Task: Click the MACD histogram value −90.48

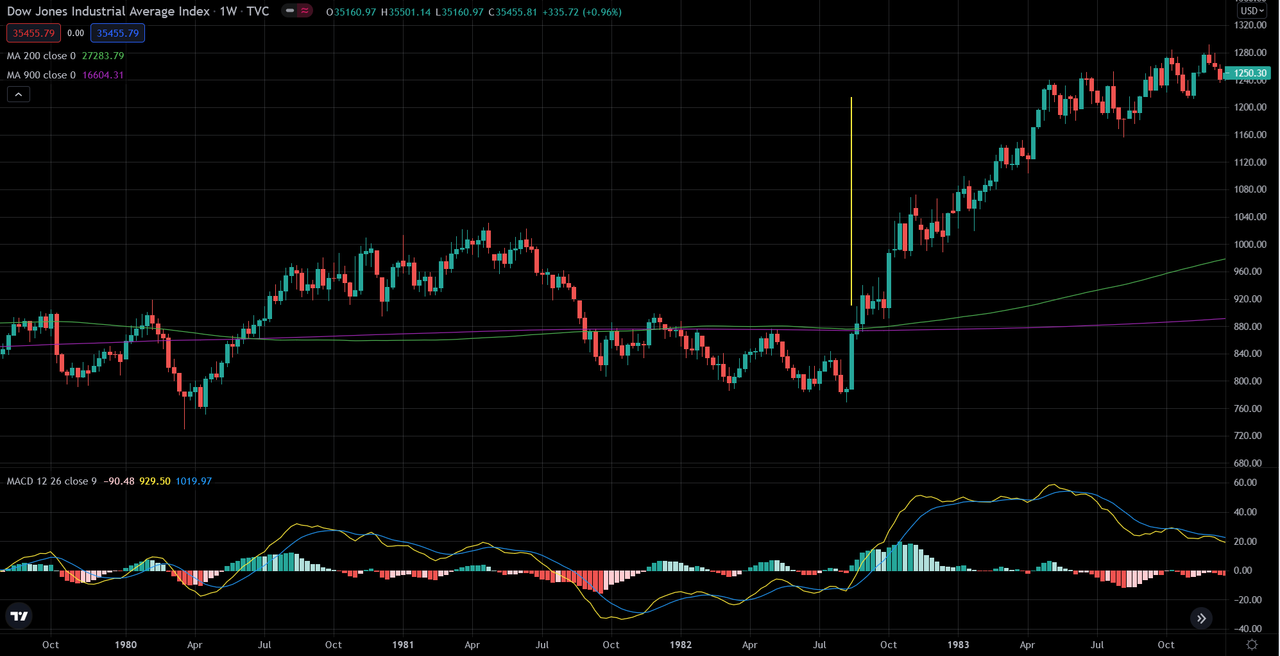Action: click(x=118, y=481)
